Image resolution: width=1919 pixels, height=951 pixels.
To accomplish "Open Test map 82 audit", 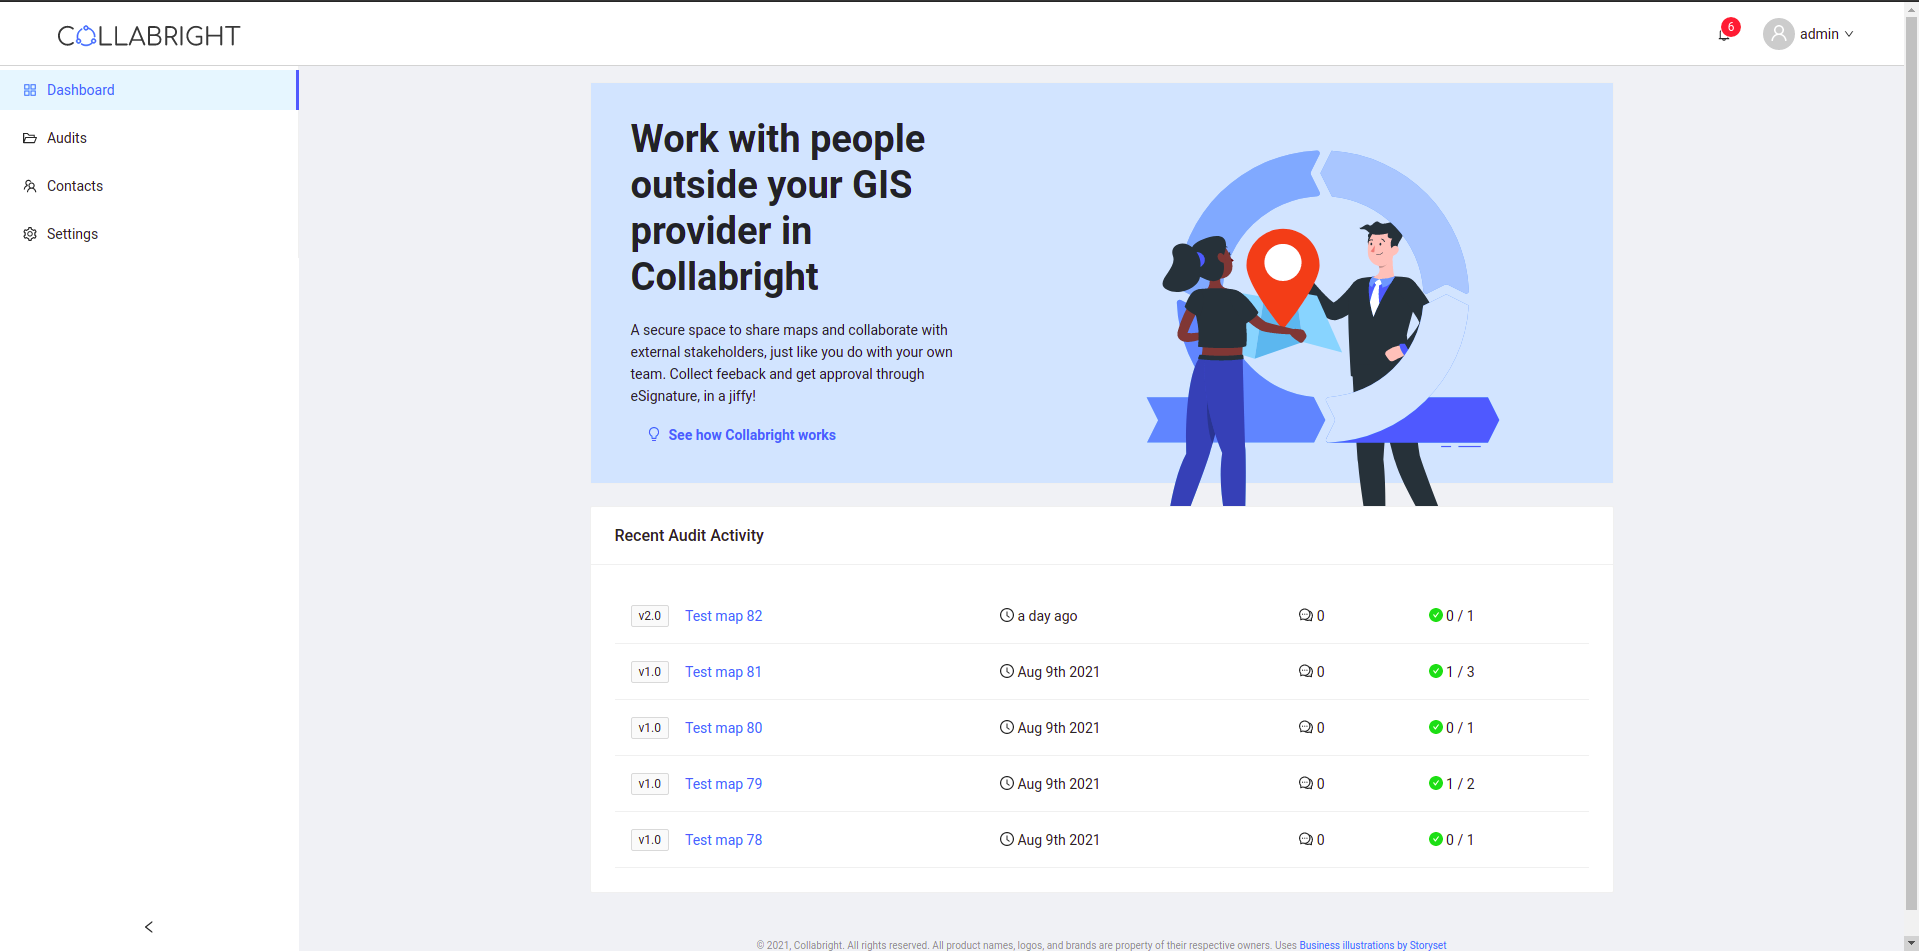I will click(x=723, y=616).
